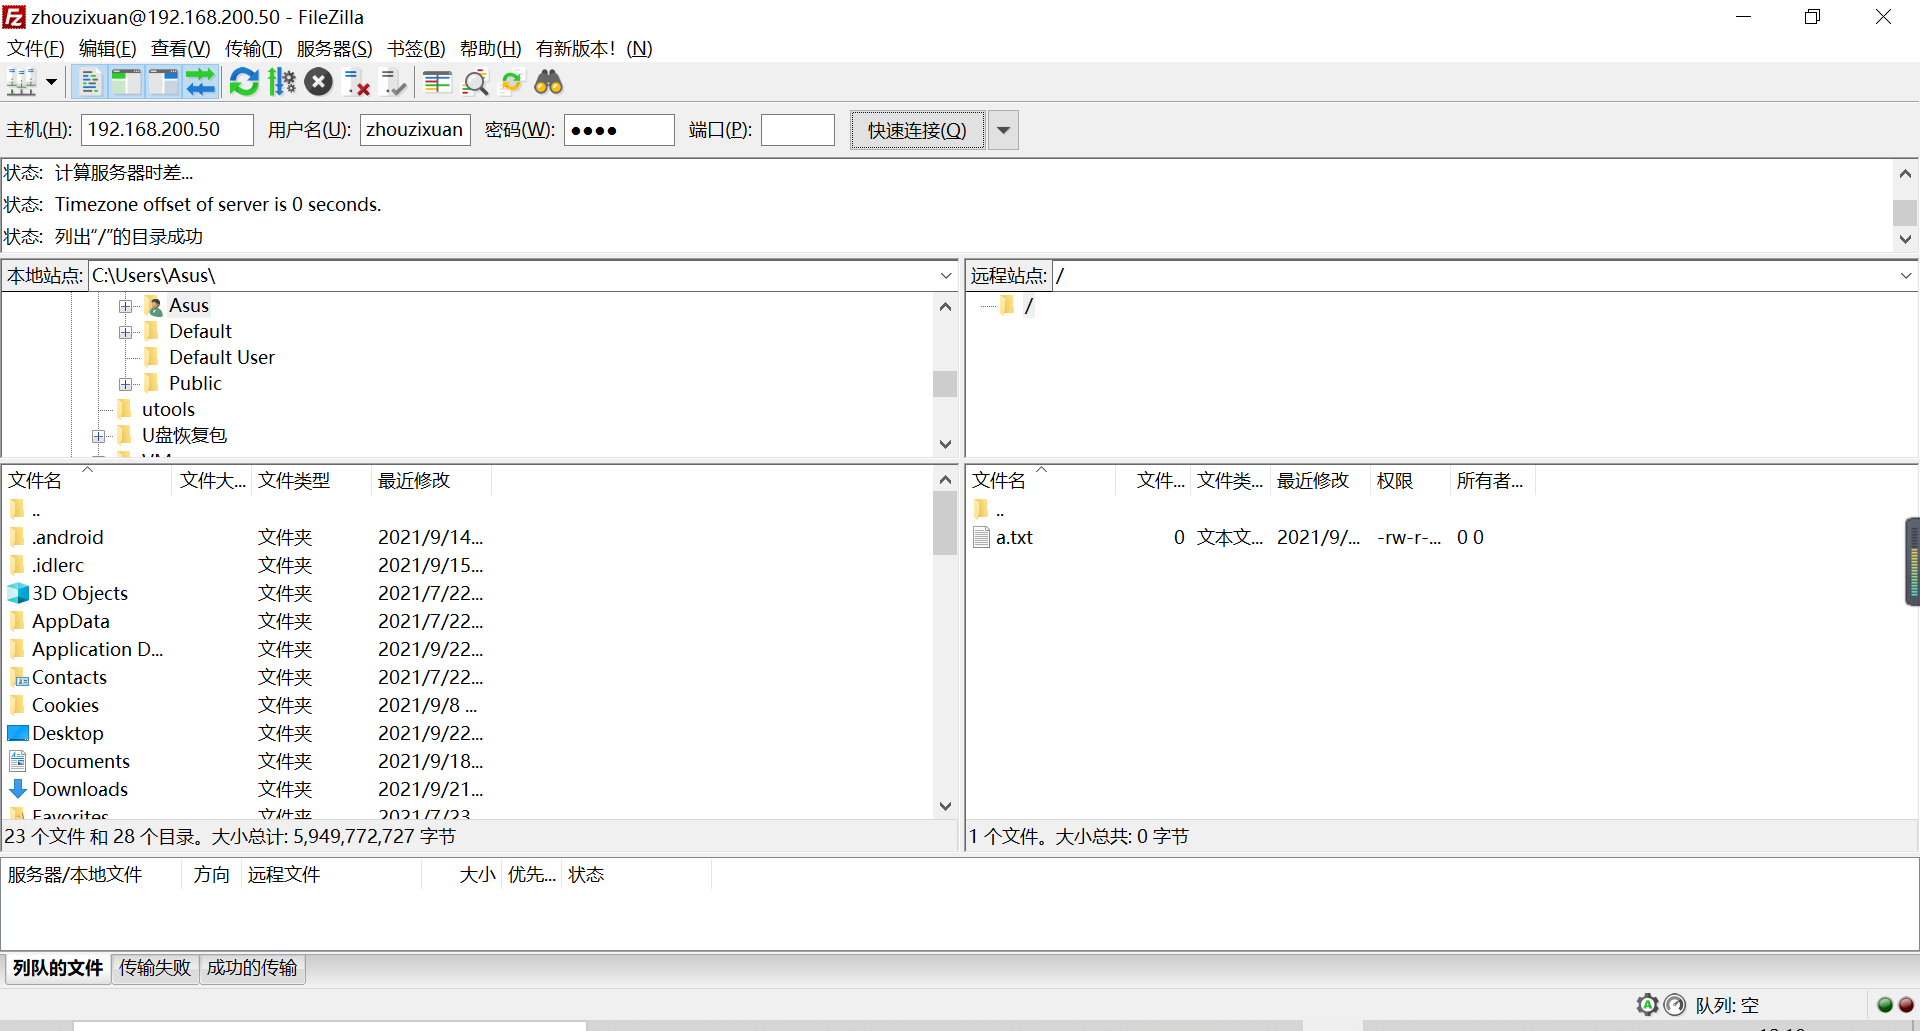Sort local files by 文件类型 column
This screenshot has height=1031, width=1920.
(312, 480)
